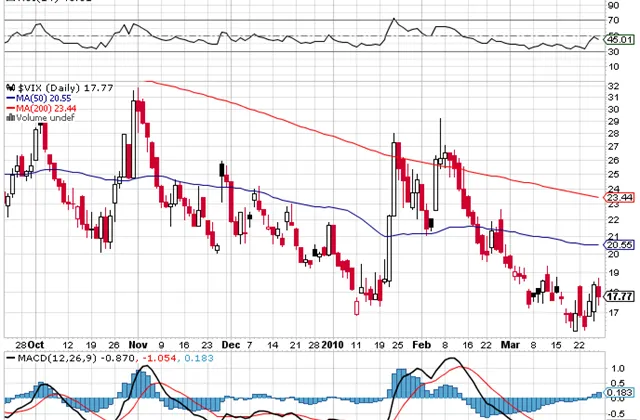Click the "MA(50) 20.55" legend entry

click(44, 98)
